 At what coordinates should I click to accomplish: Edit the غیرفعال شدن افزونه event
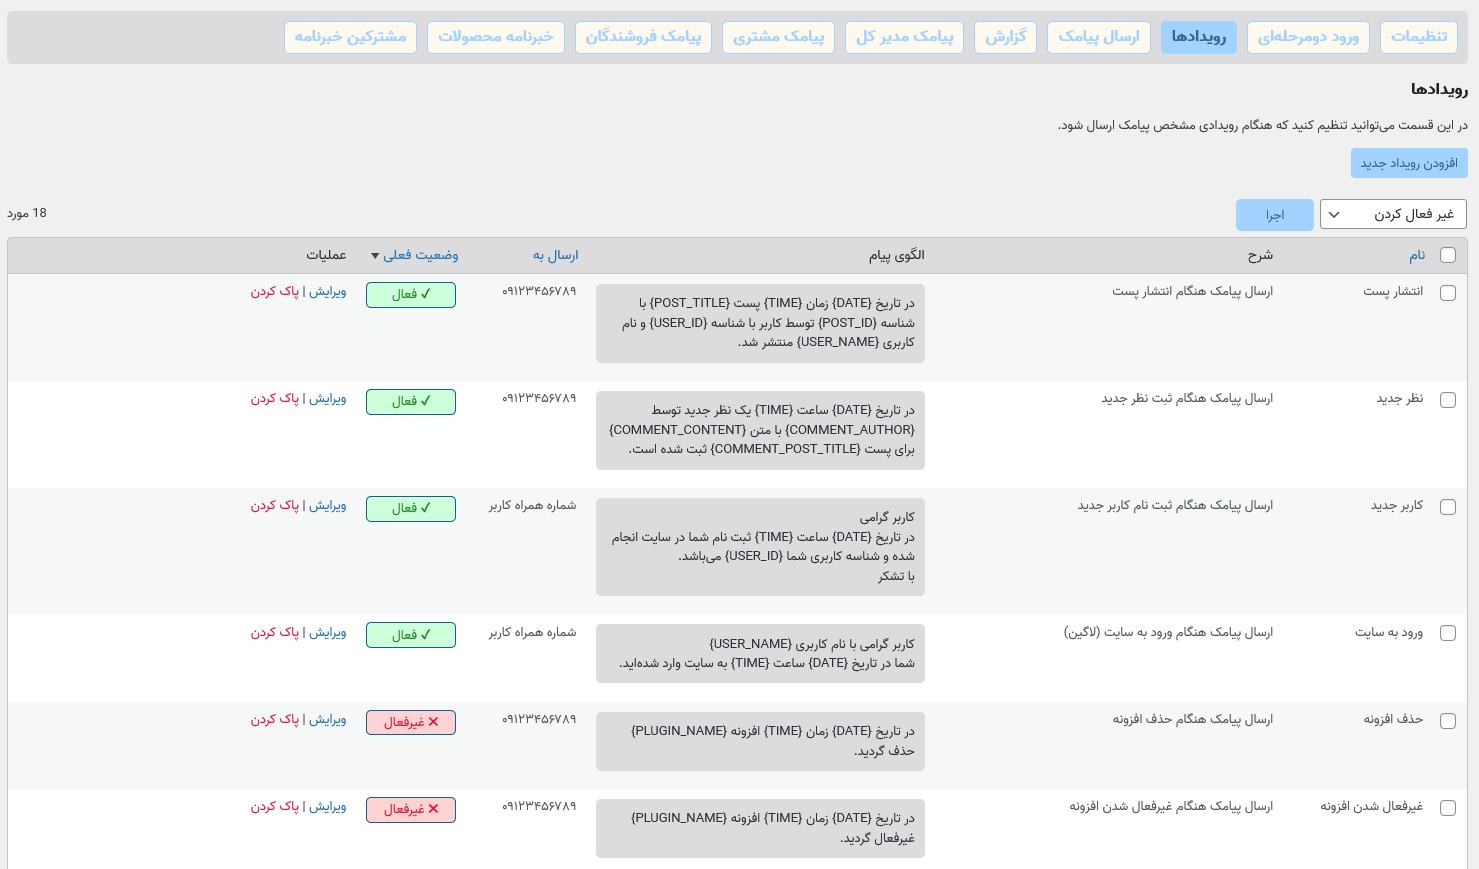[327, 806]
